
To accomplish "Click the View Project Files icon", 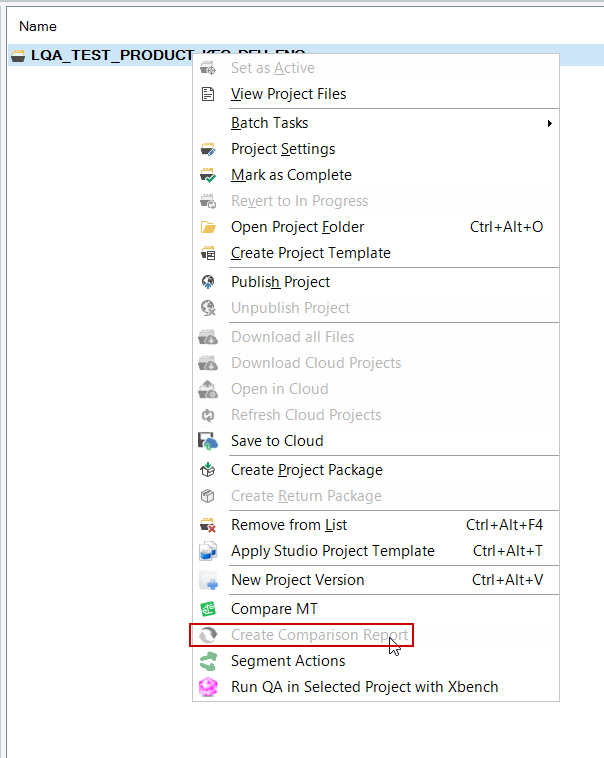I will [208, 94].
